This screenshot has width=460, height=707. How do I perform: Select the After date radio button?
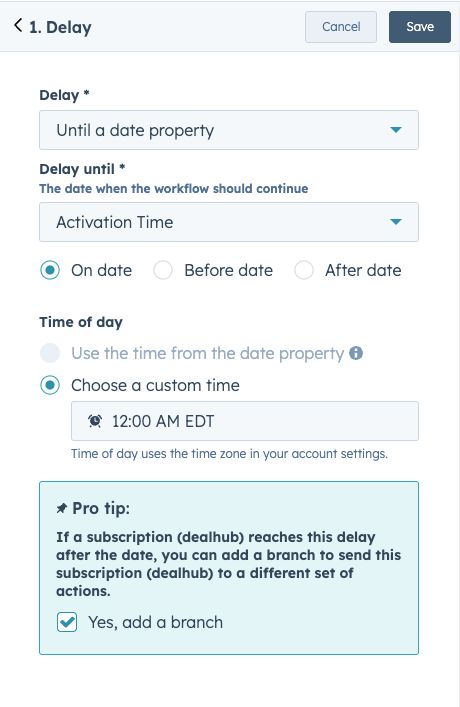tap(304, 271)
